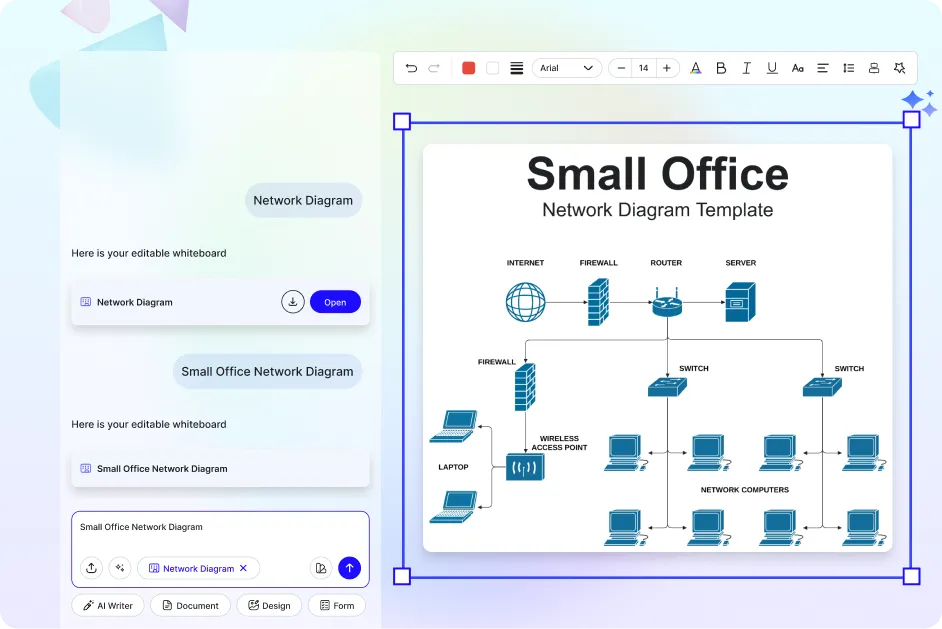The width and height of the screenshot is (942, 629).
Task: Apply the text alignment icon
Action: [823, 68]
